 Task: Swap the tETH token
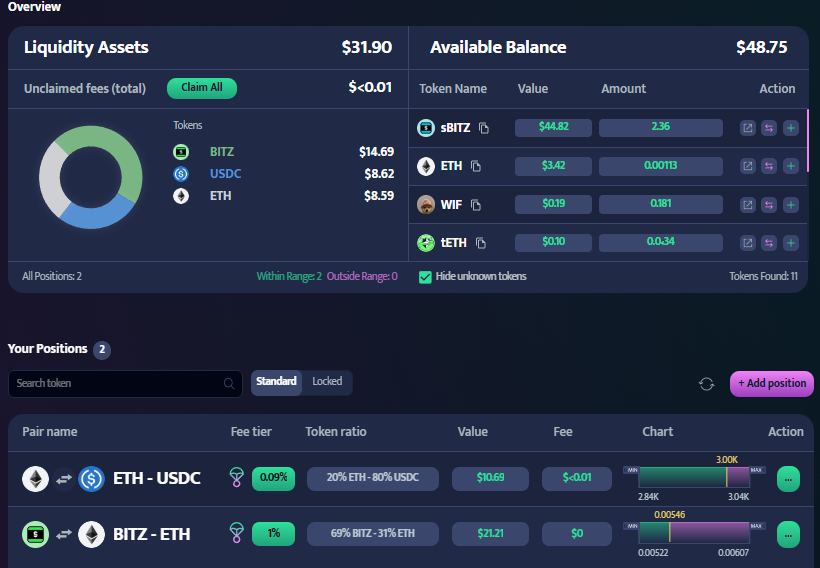[769, 243]
